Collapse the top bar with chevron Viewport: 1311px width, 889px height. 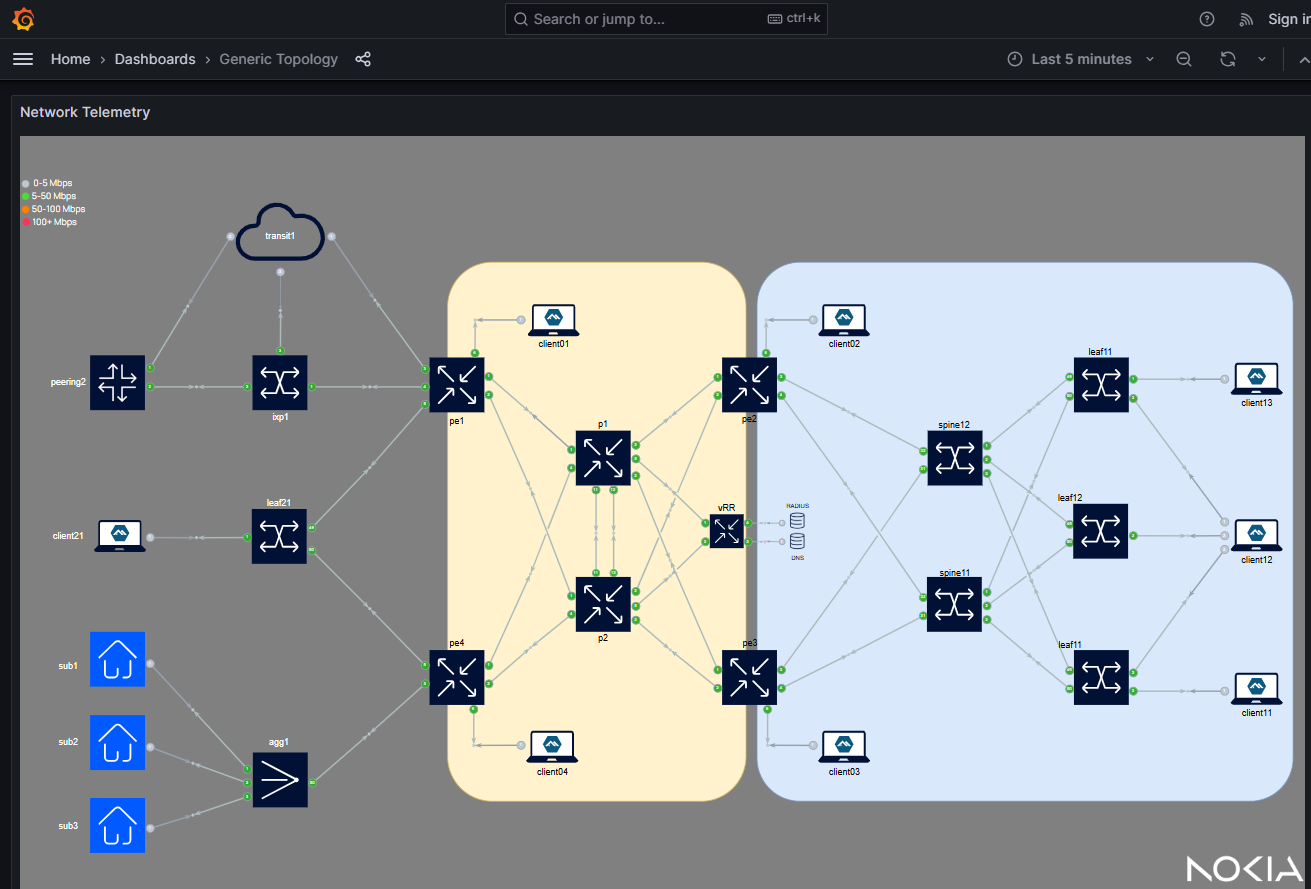pyautogui.click(x=1301, y=59)
